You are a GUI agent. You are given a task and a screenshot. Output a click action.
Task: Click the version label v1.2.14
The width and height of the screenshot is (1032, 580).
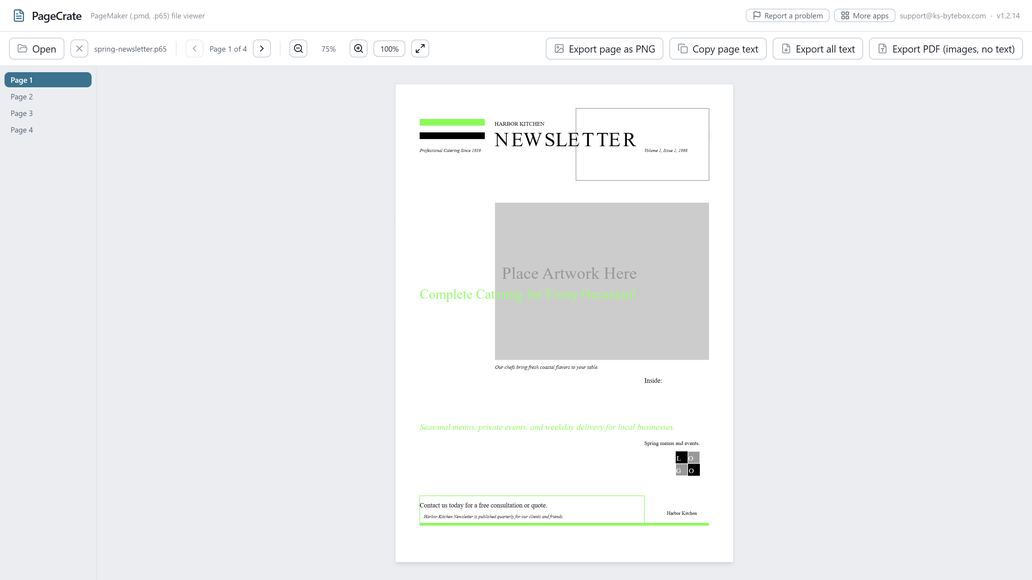[x=1008, y=16]
